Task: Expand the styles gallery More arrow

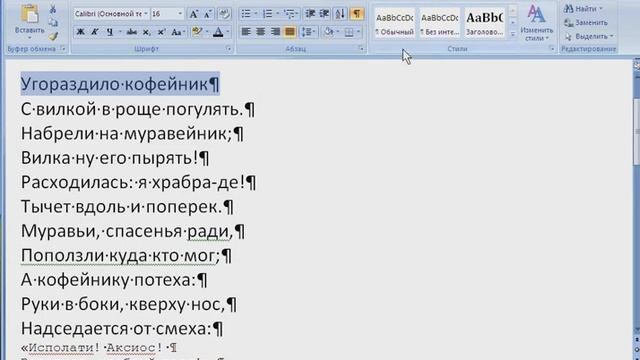Action: coord(513,35)
